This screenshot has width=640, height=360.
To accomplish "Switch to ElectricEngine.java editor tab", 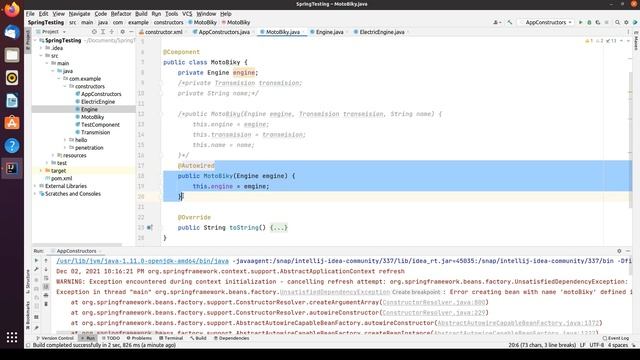I will 379,32.
